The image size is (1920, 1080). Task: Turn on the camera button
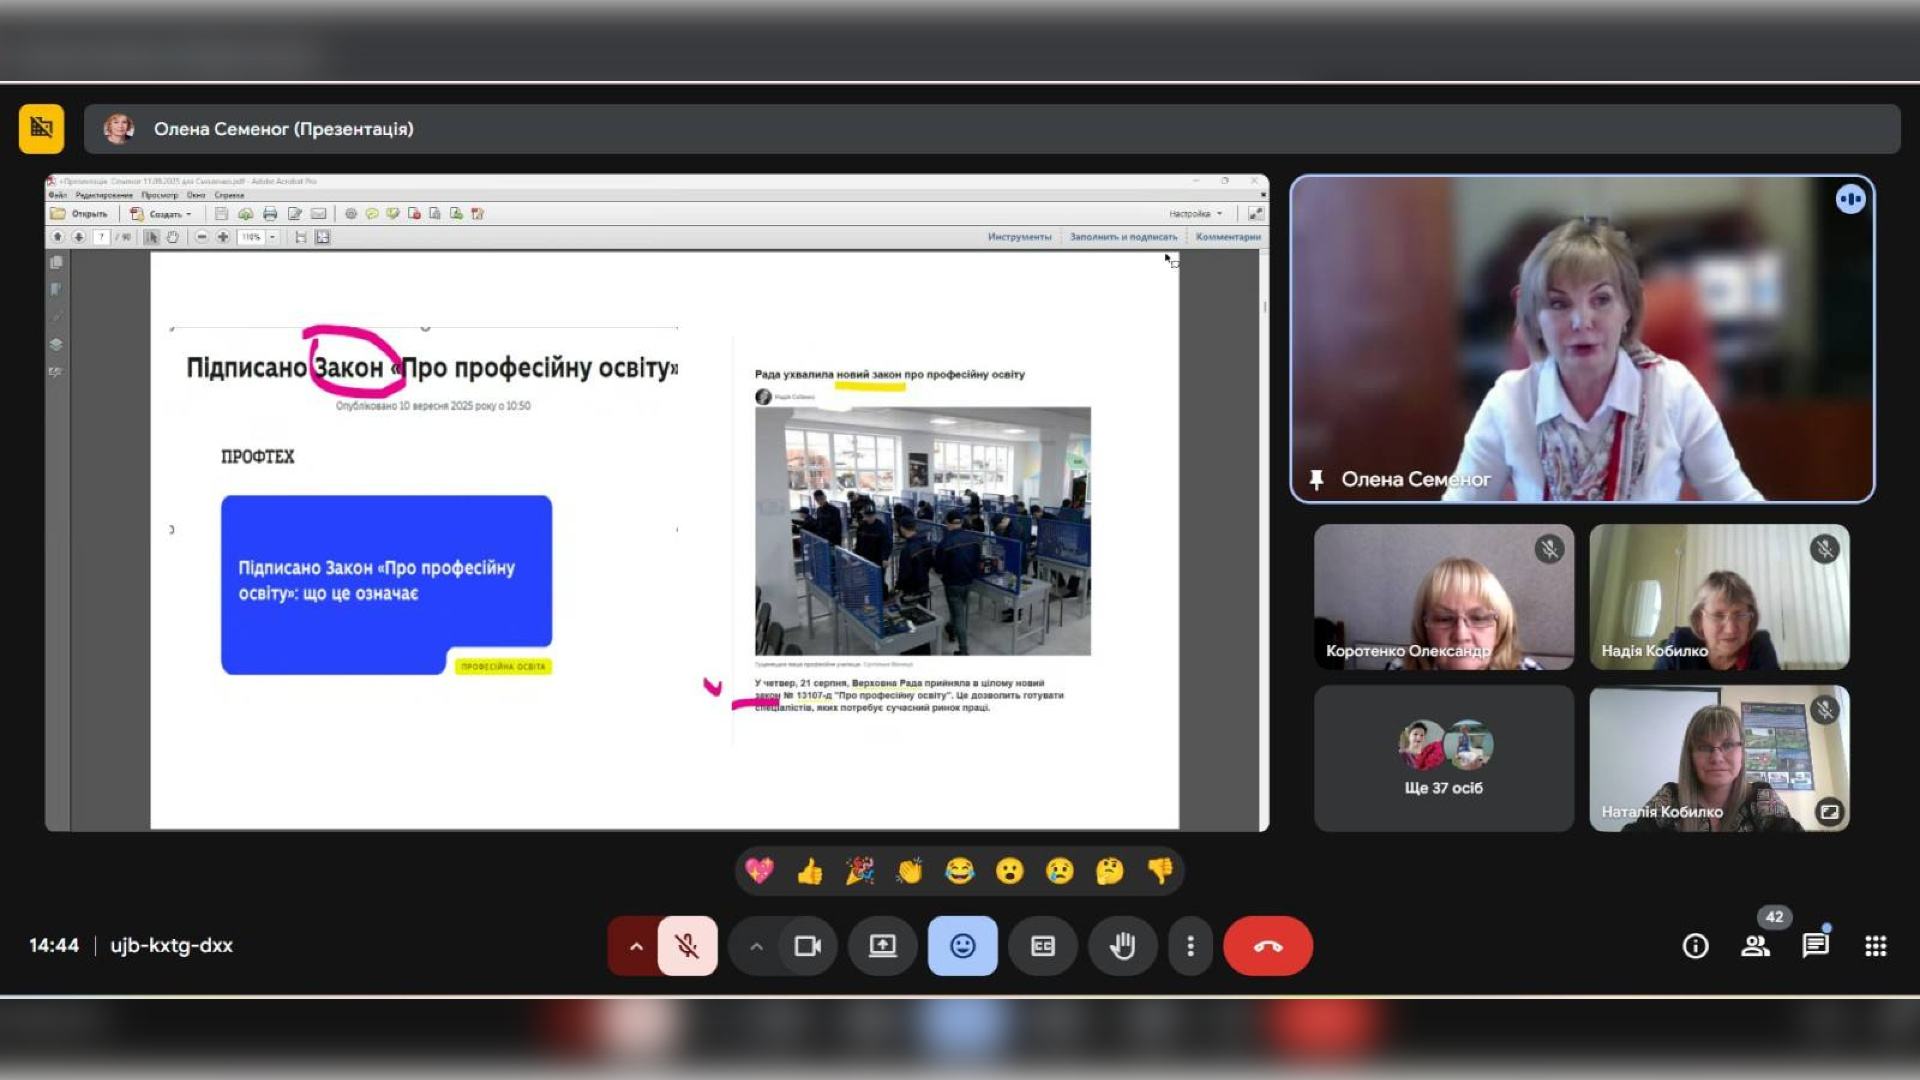(x=807, y=946)
